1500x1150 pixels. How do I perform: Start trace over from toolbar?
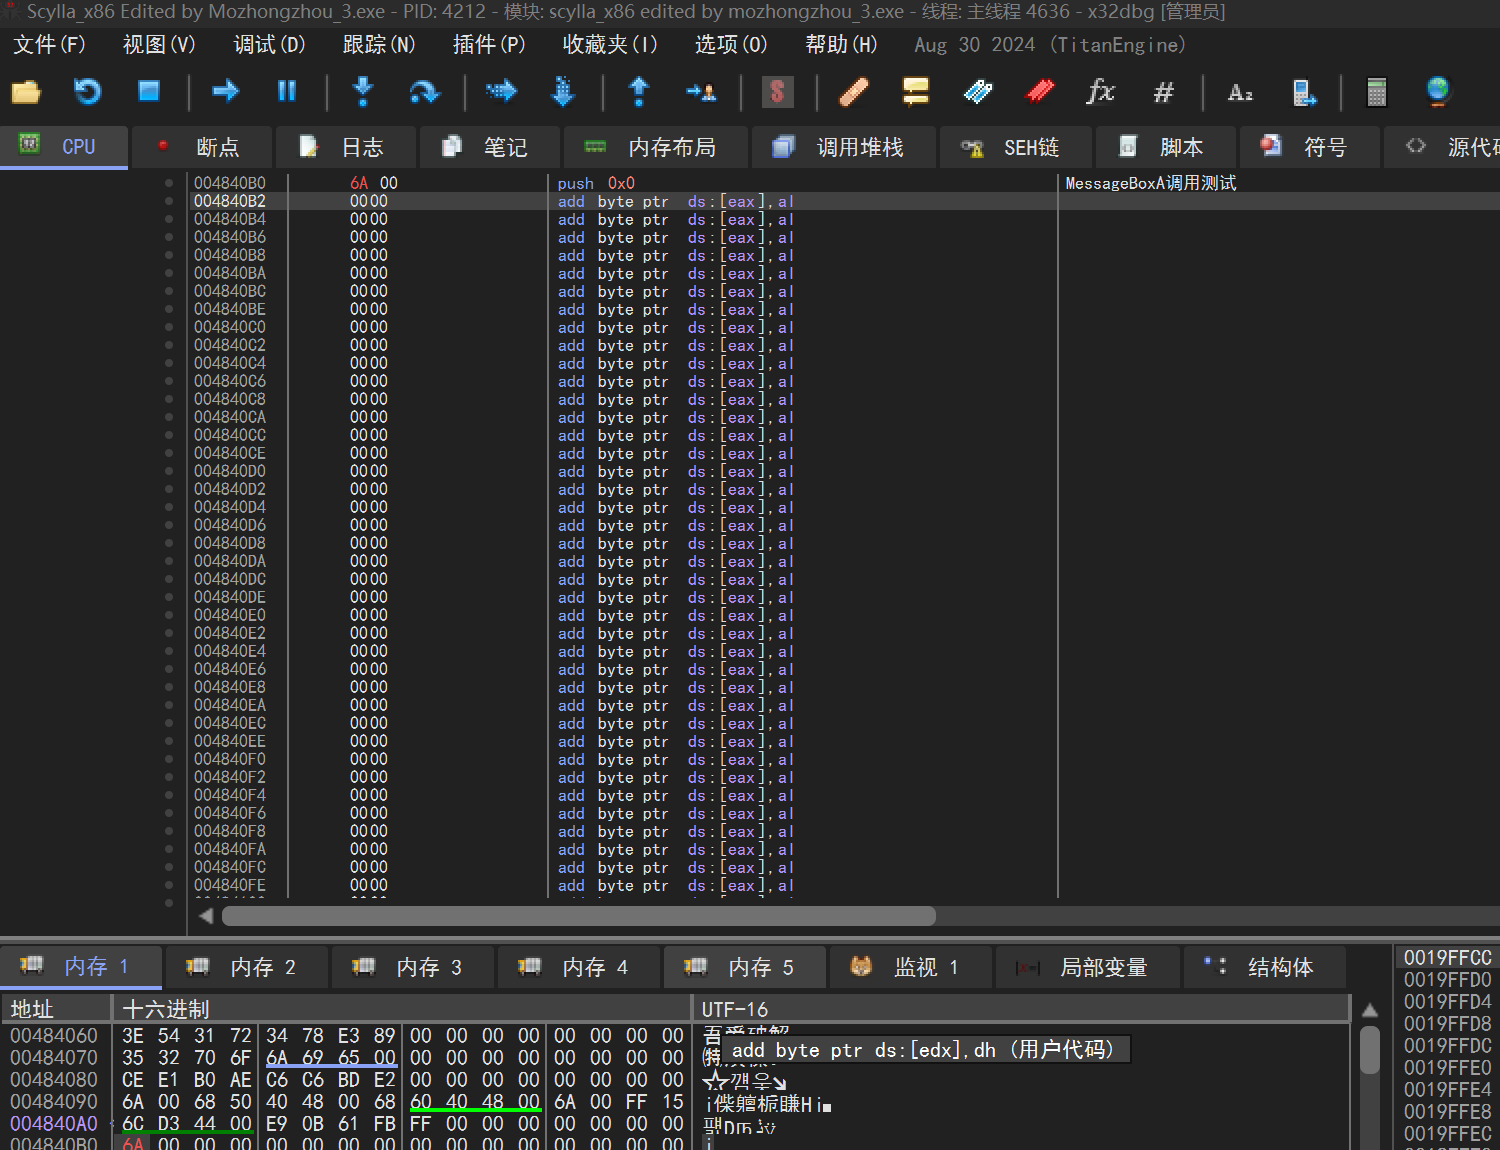(x=563, y=92)
